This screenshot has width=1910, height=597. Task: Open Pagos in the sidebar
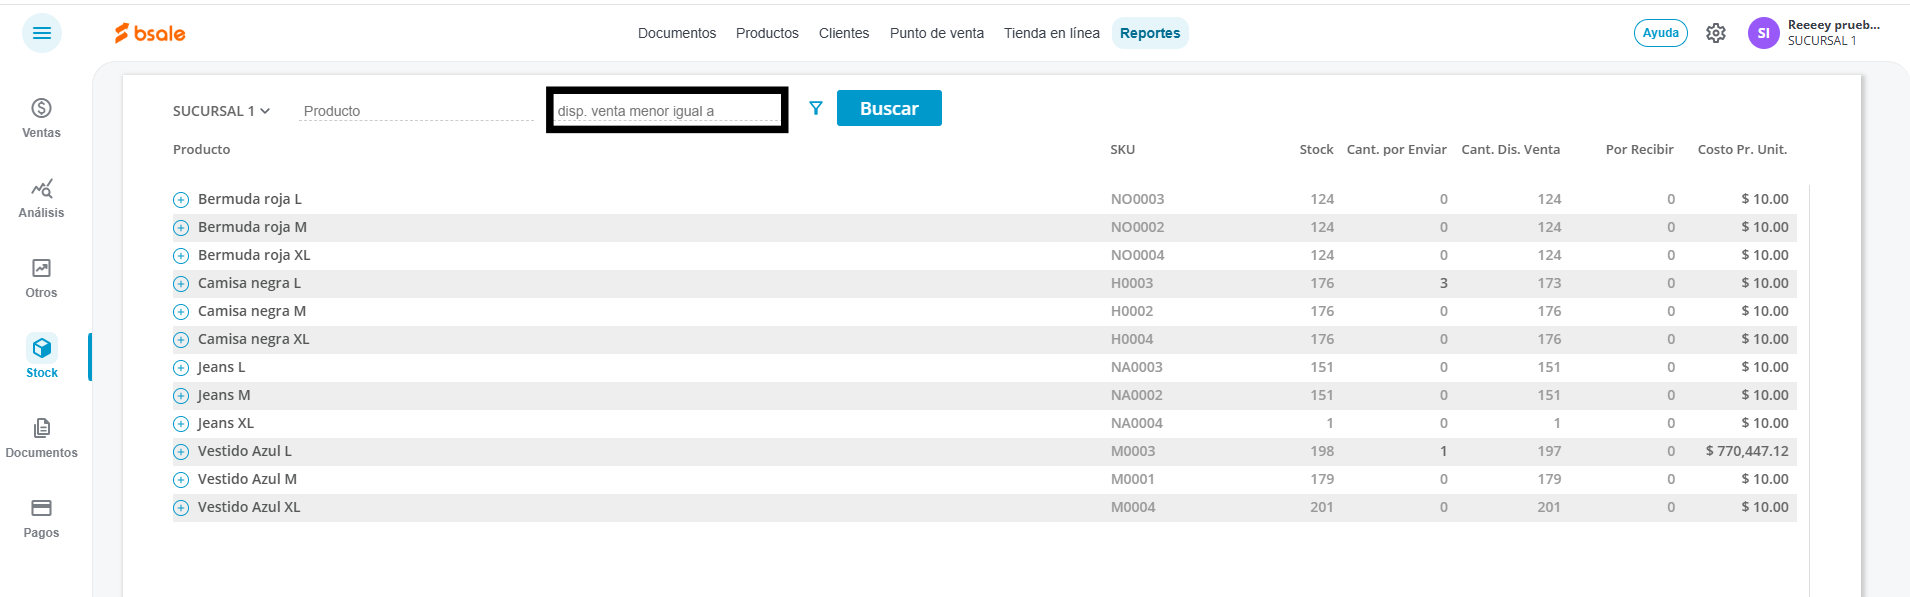tap(41, 518)
